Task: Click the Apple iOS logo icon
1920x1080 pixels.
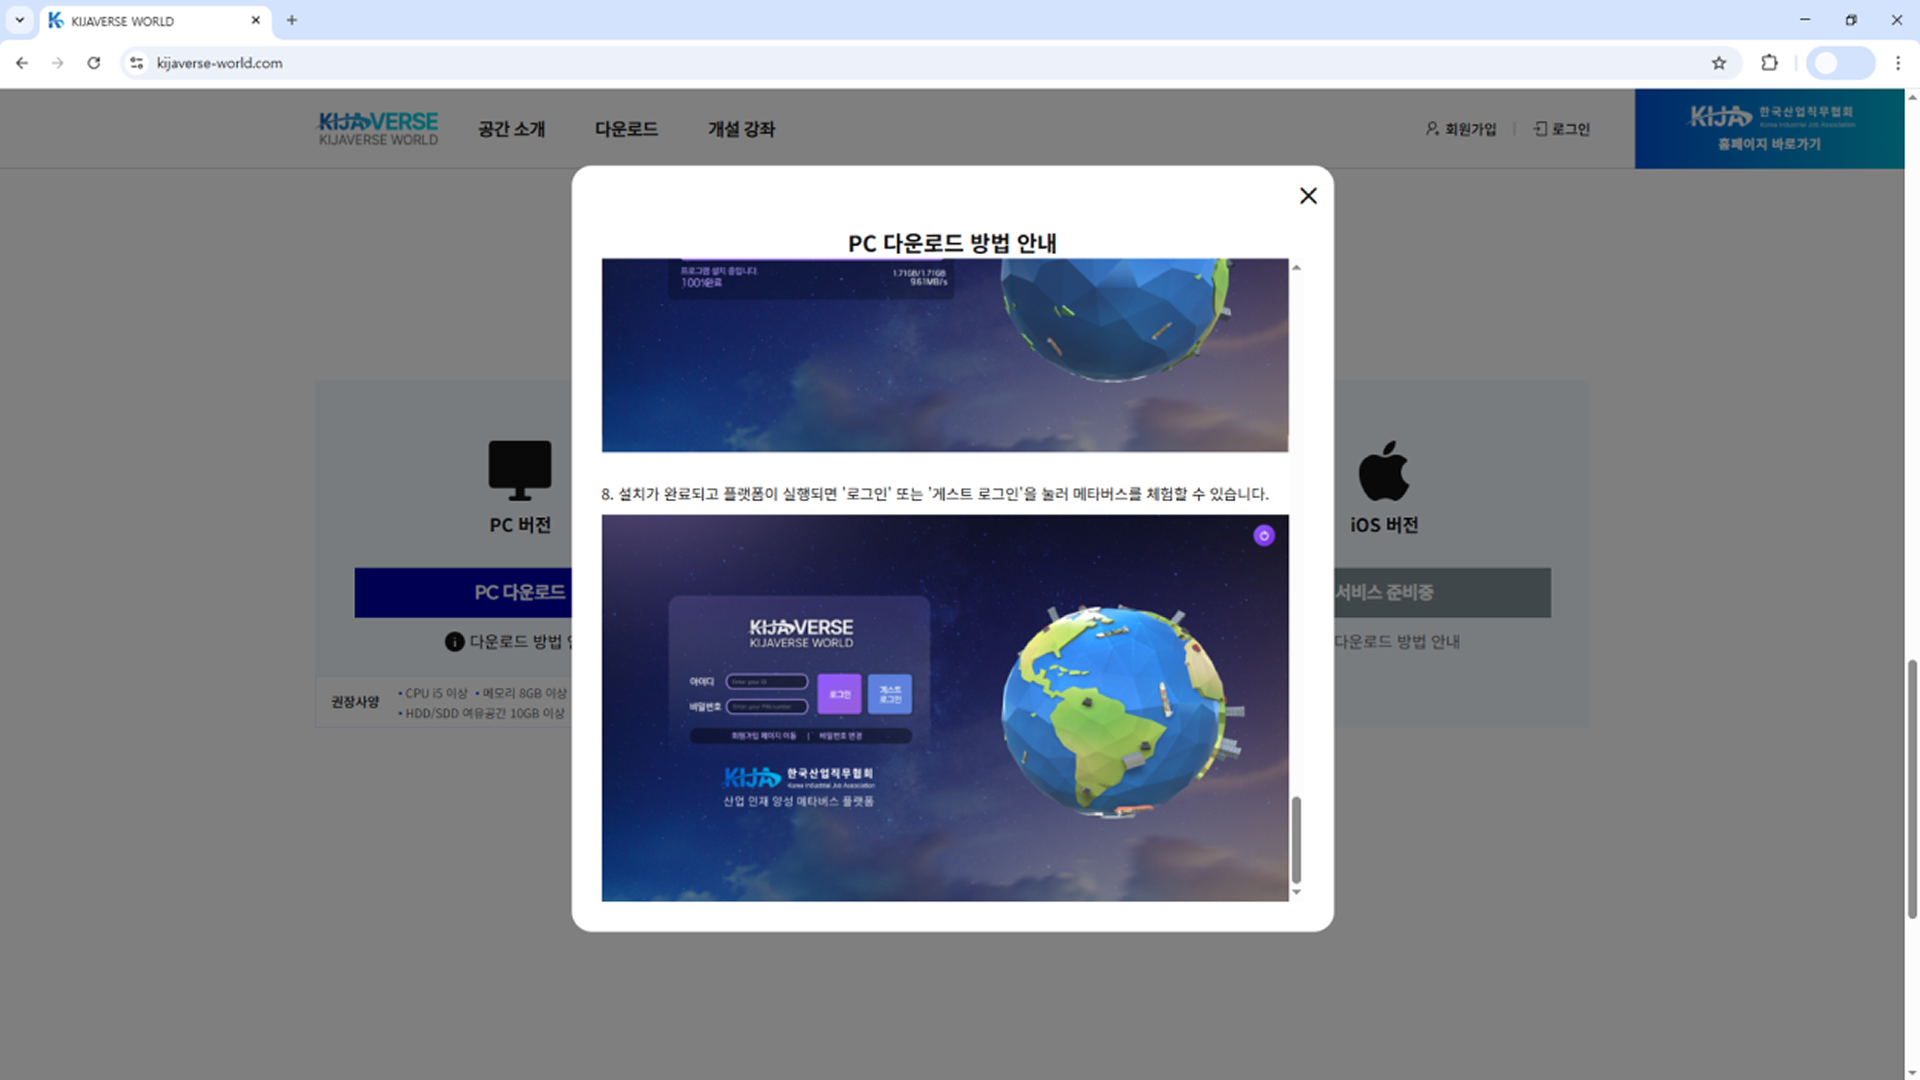Action: (1384, 470)
